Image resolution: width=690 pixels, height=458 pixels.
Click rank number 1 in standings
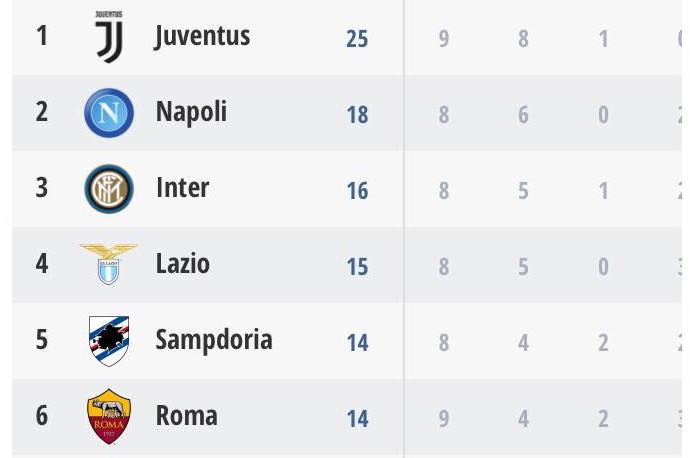[41, 37]
